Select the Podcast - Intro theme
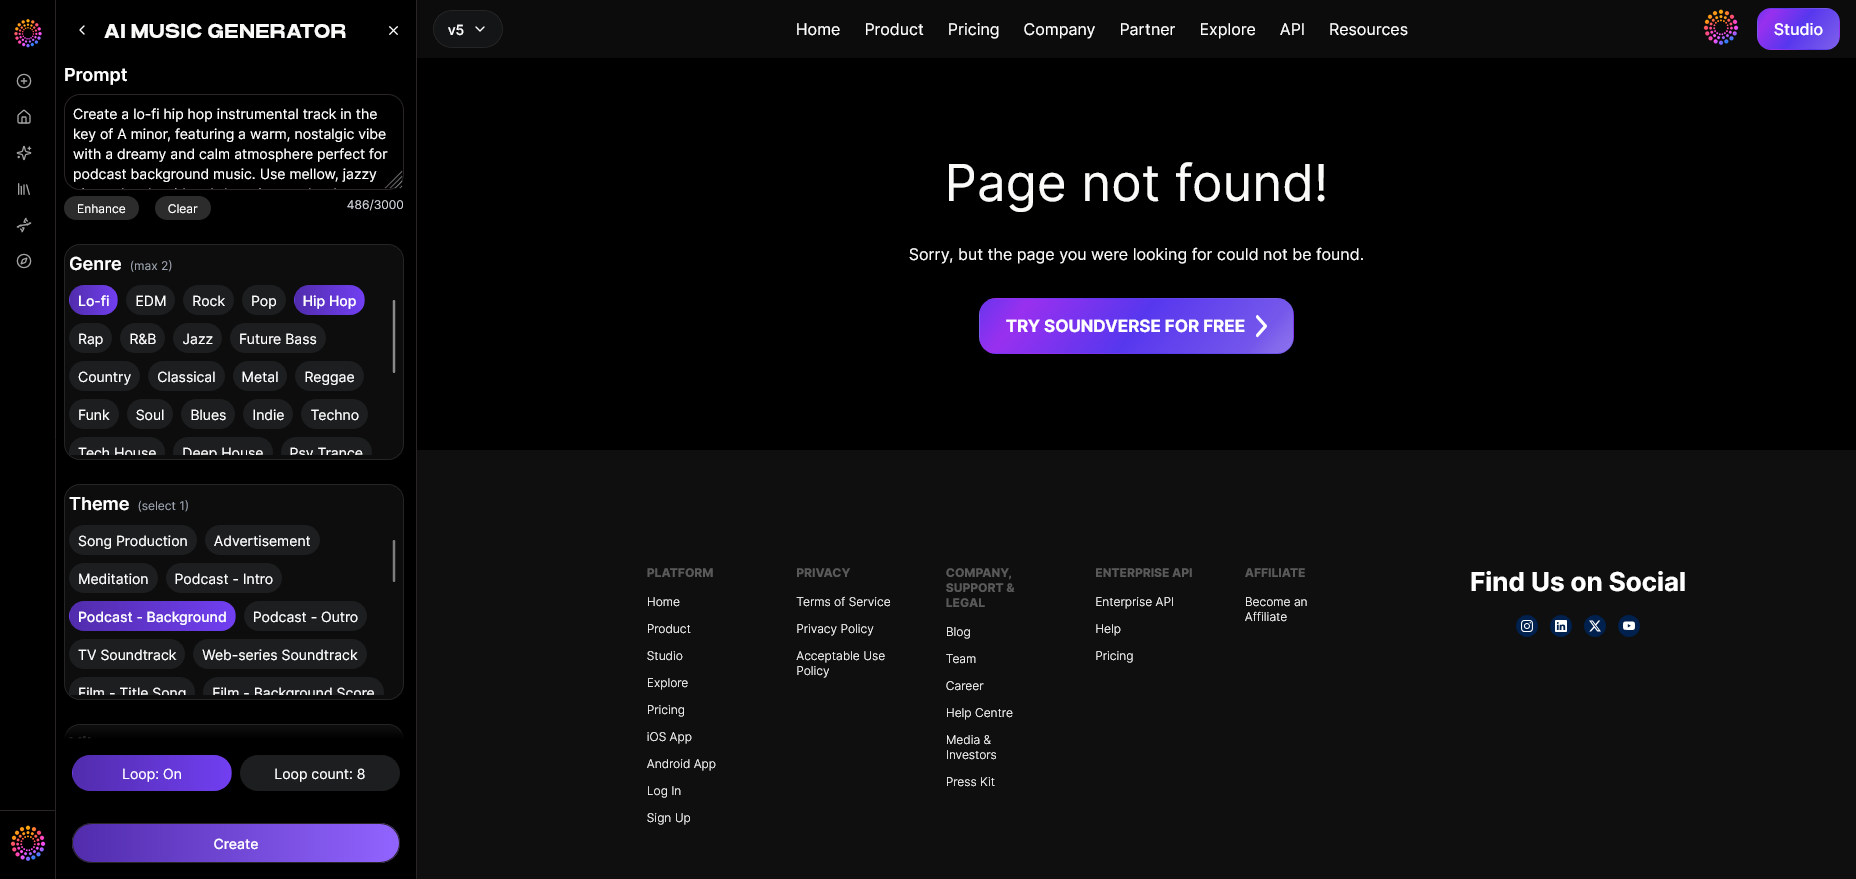The image size is (1856, 879). 224,579
